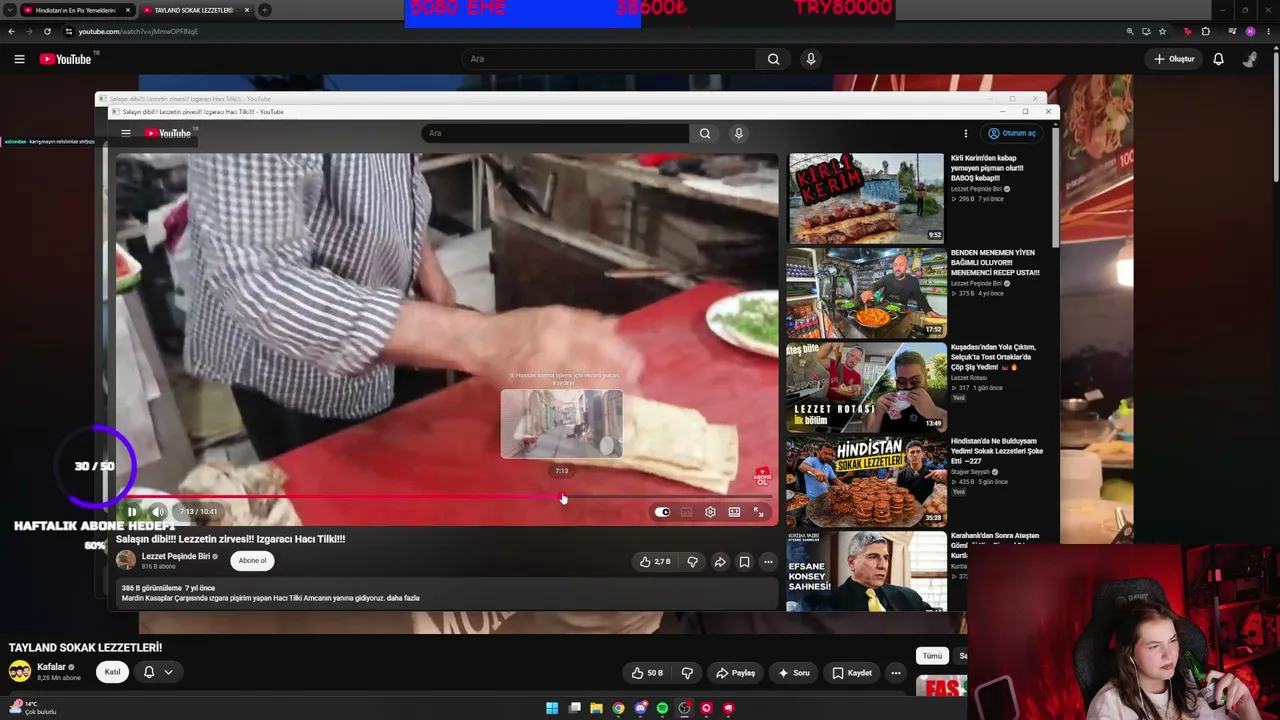Switch to the 'Hindistan'ın En Pis Yemeklerini' tab
The image size is (1280, 720).
(x=78, y=10)
